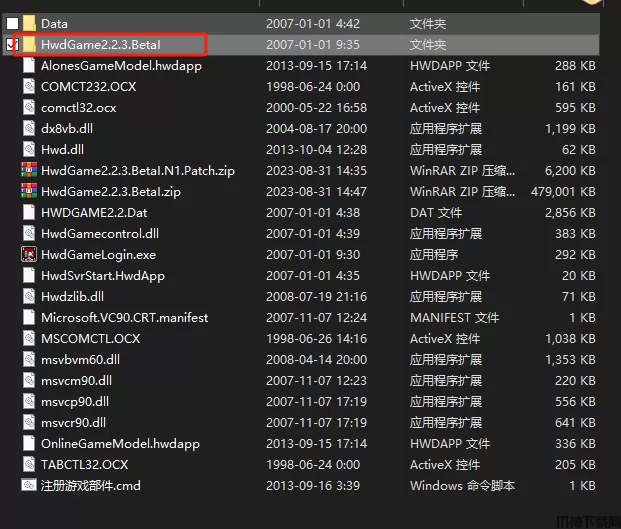Click the WinRAR icon of HwdGame2.2.3.BetaI.zip
The image size is (621, 529).
29,191
